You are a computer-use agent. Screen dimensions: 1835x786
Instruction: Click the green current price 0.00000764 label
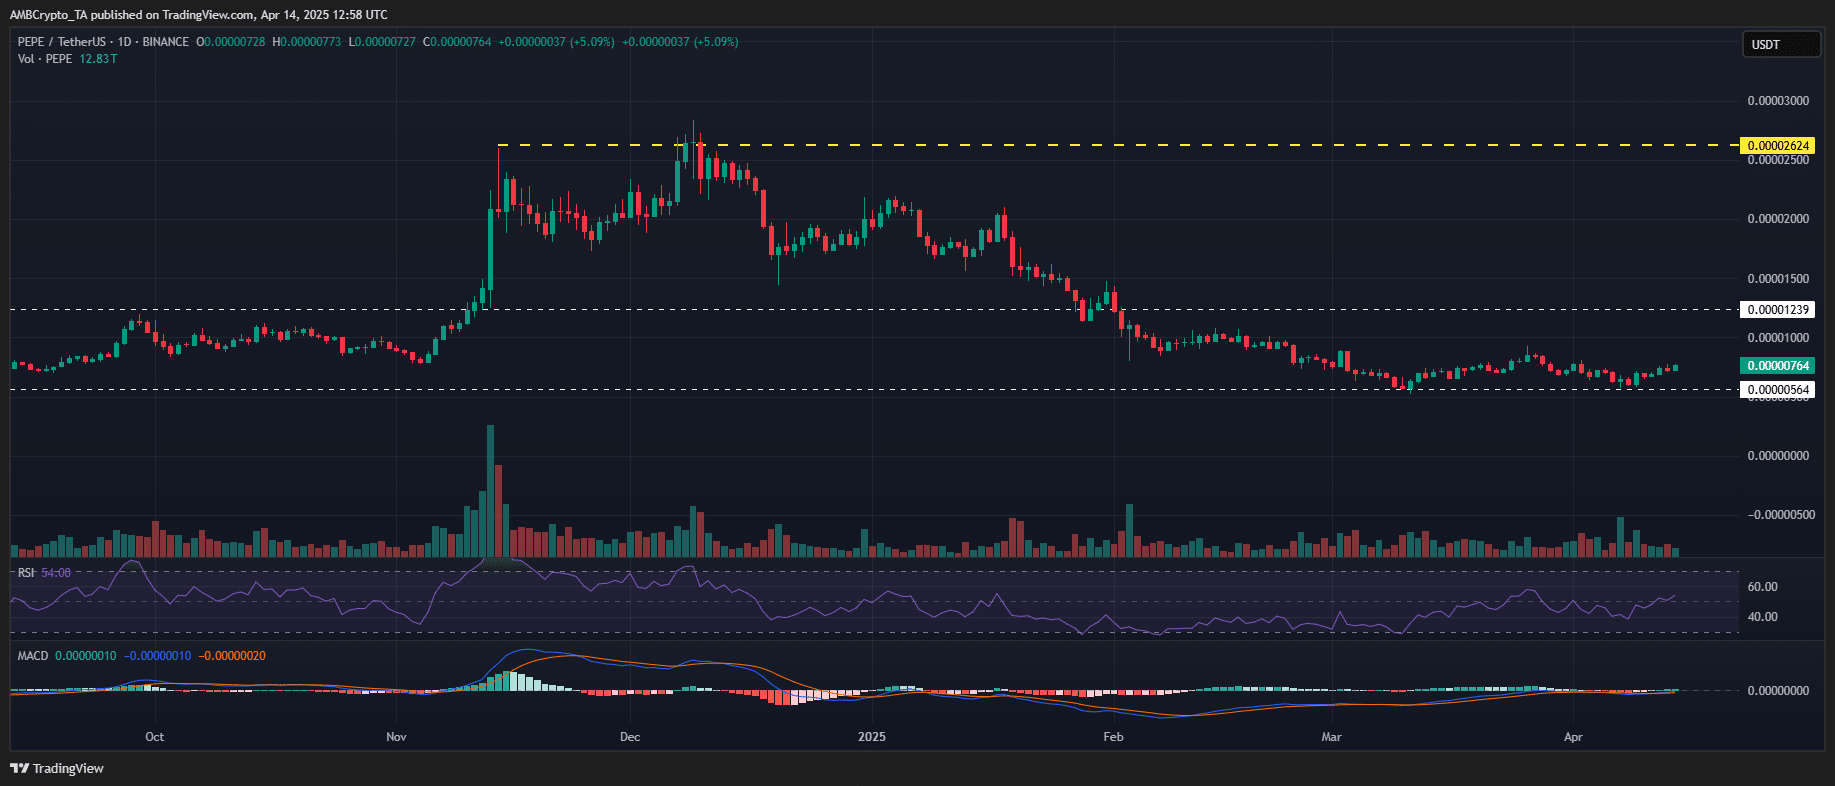[1778, 366]
